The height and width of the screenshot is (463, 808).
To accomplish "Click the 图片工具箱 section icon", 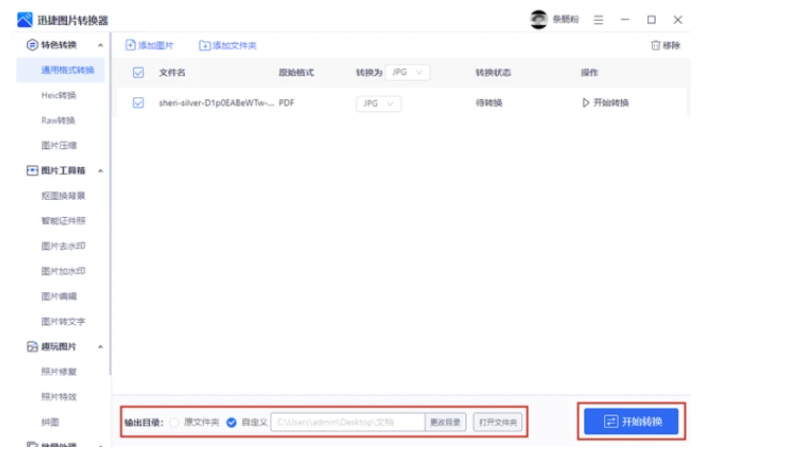I will point(32,171).
